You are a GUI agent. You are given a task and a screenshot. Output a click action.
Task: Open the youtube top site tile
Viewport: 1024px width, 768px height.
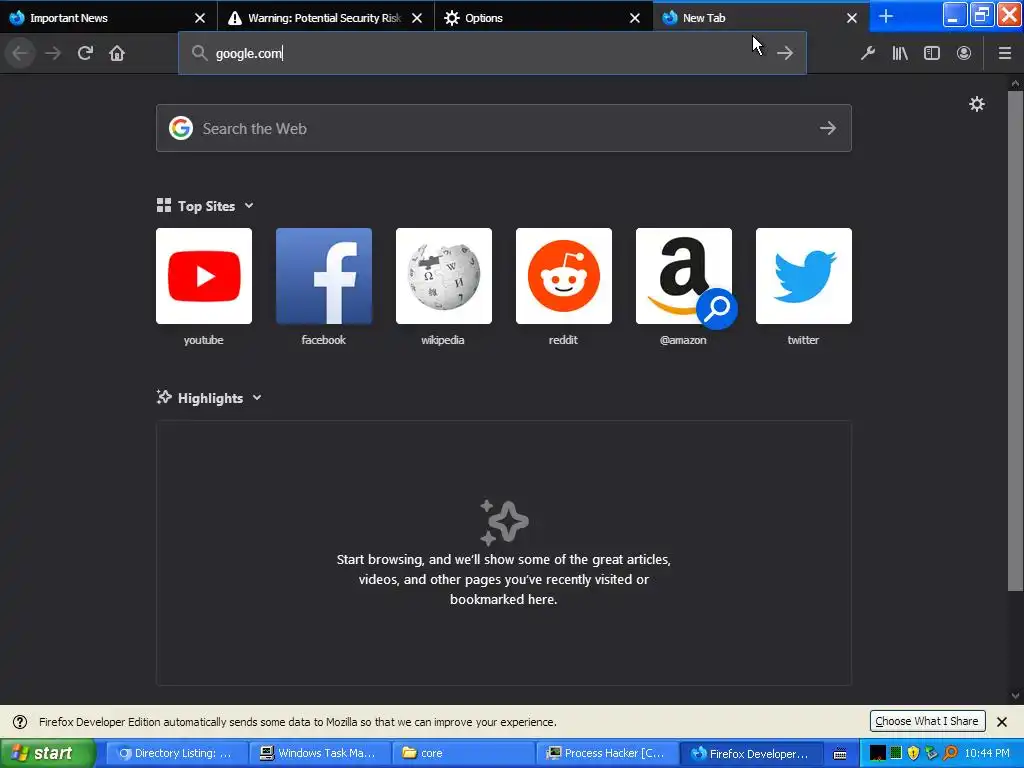pyautogui.click(x=204, y=276)
